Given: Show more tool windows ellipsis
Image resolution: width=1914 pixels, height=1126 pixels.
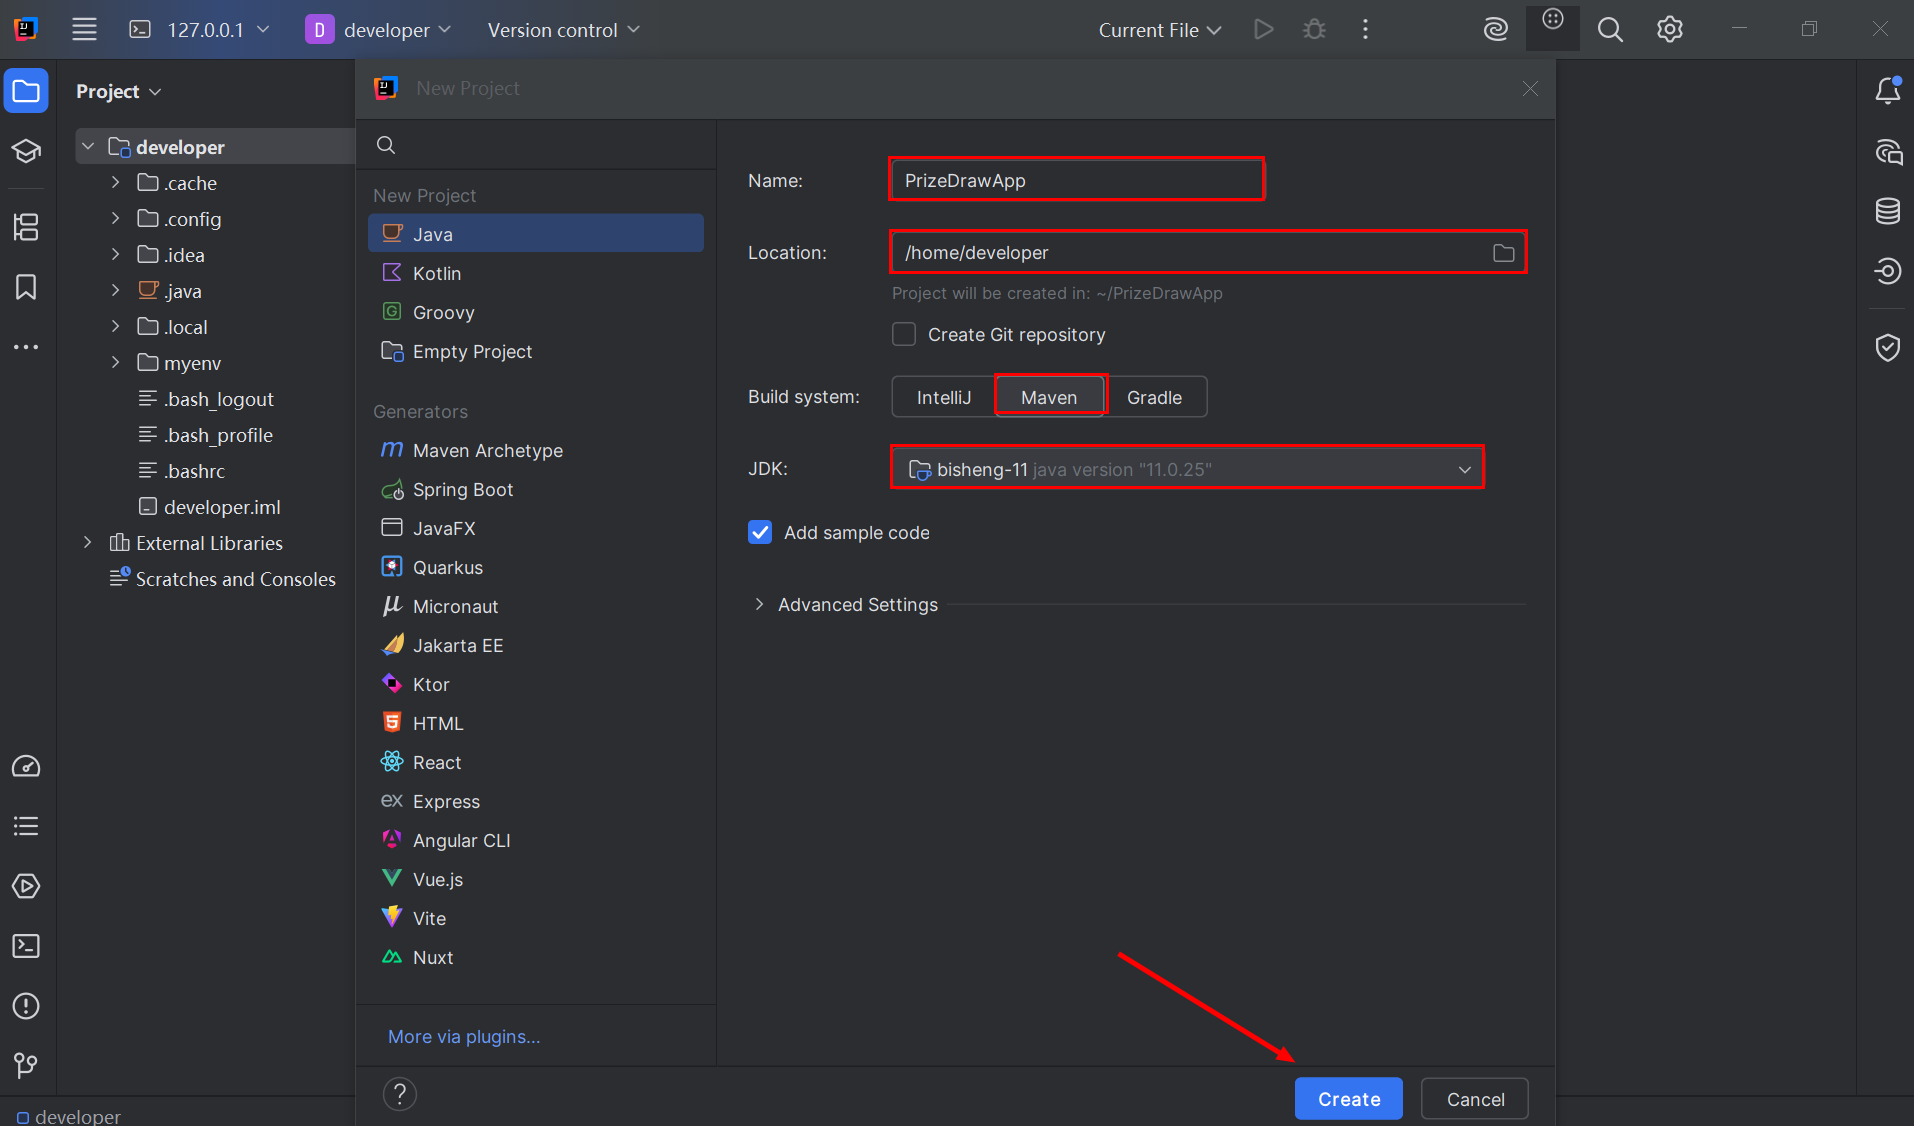Looking at the screenshot, I should coord(26,347).
